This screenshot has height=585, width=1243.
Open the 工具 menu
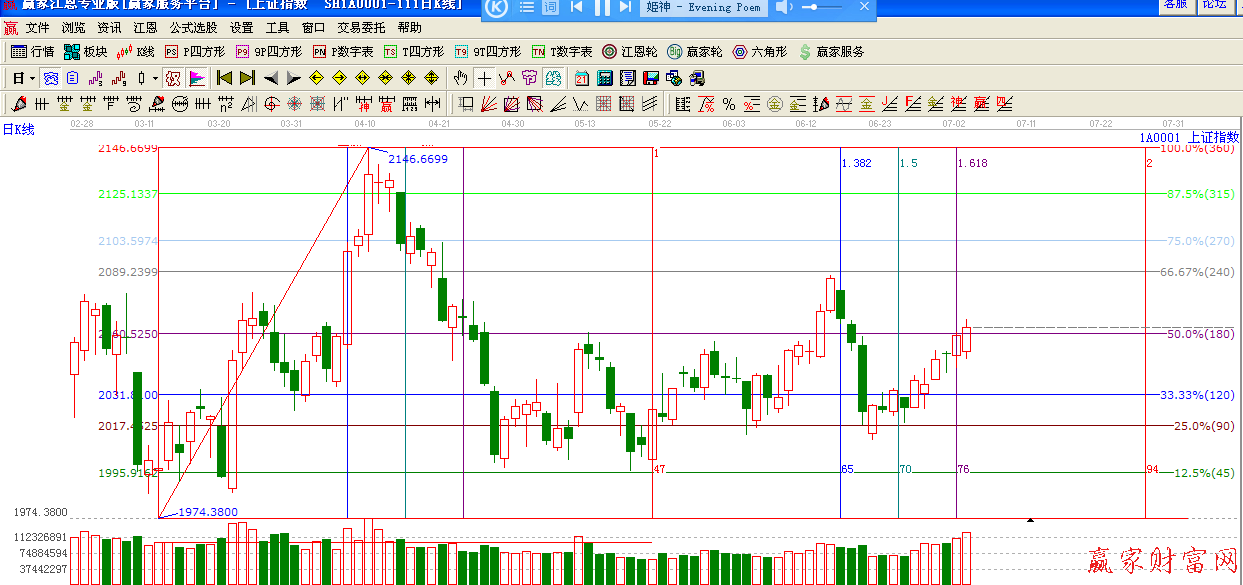pyautogui.click(x=277, y=28)
